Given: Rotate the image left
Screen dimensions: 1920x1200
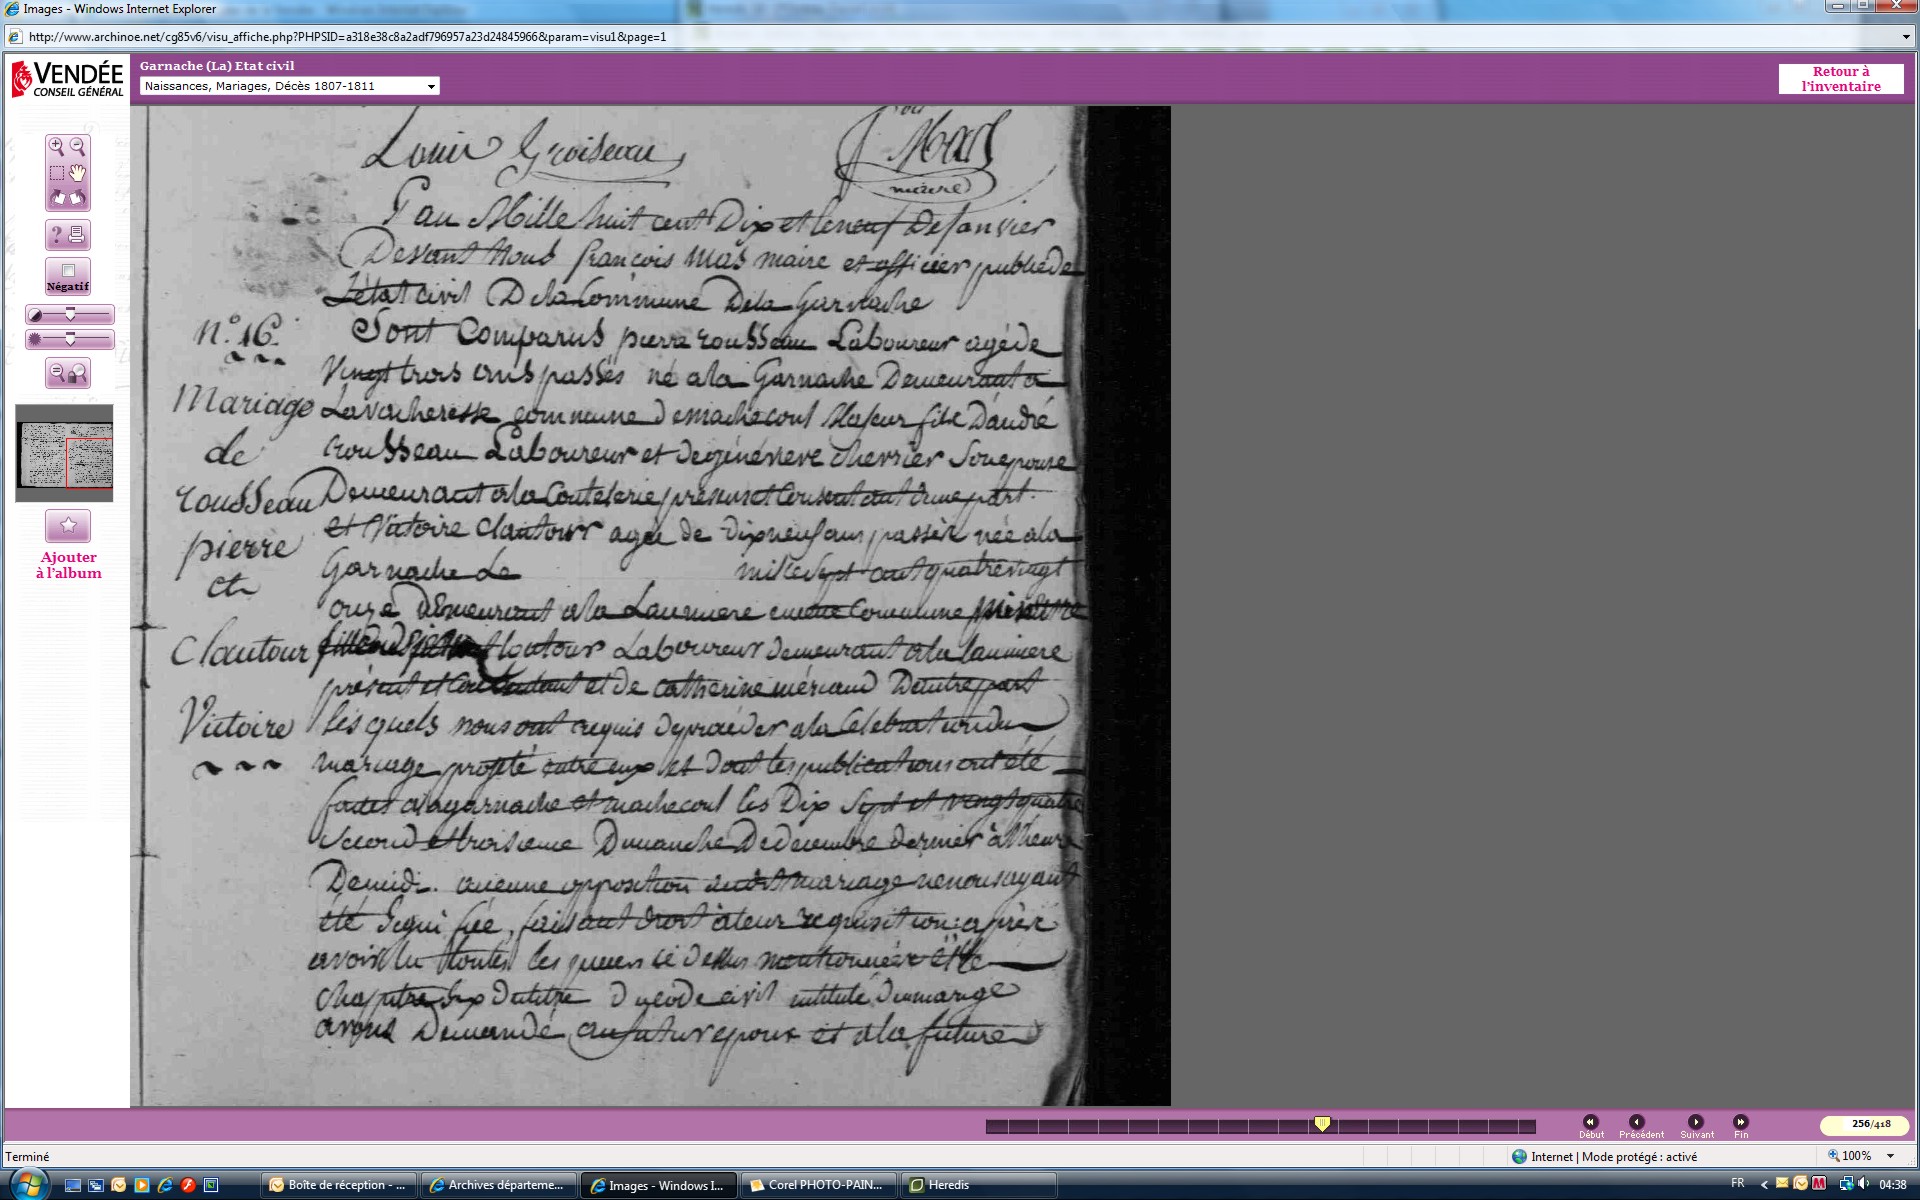Looking at the screenshot, I should tap(57, 198).
